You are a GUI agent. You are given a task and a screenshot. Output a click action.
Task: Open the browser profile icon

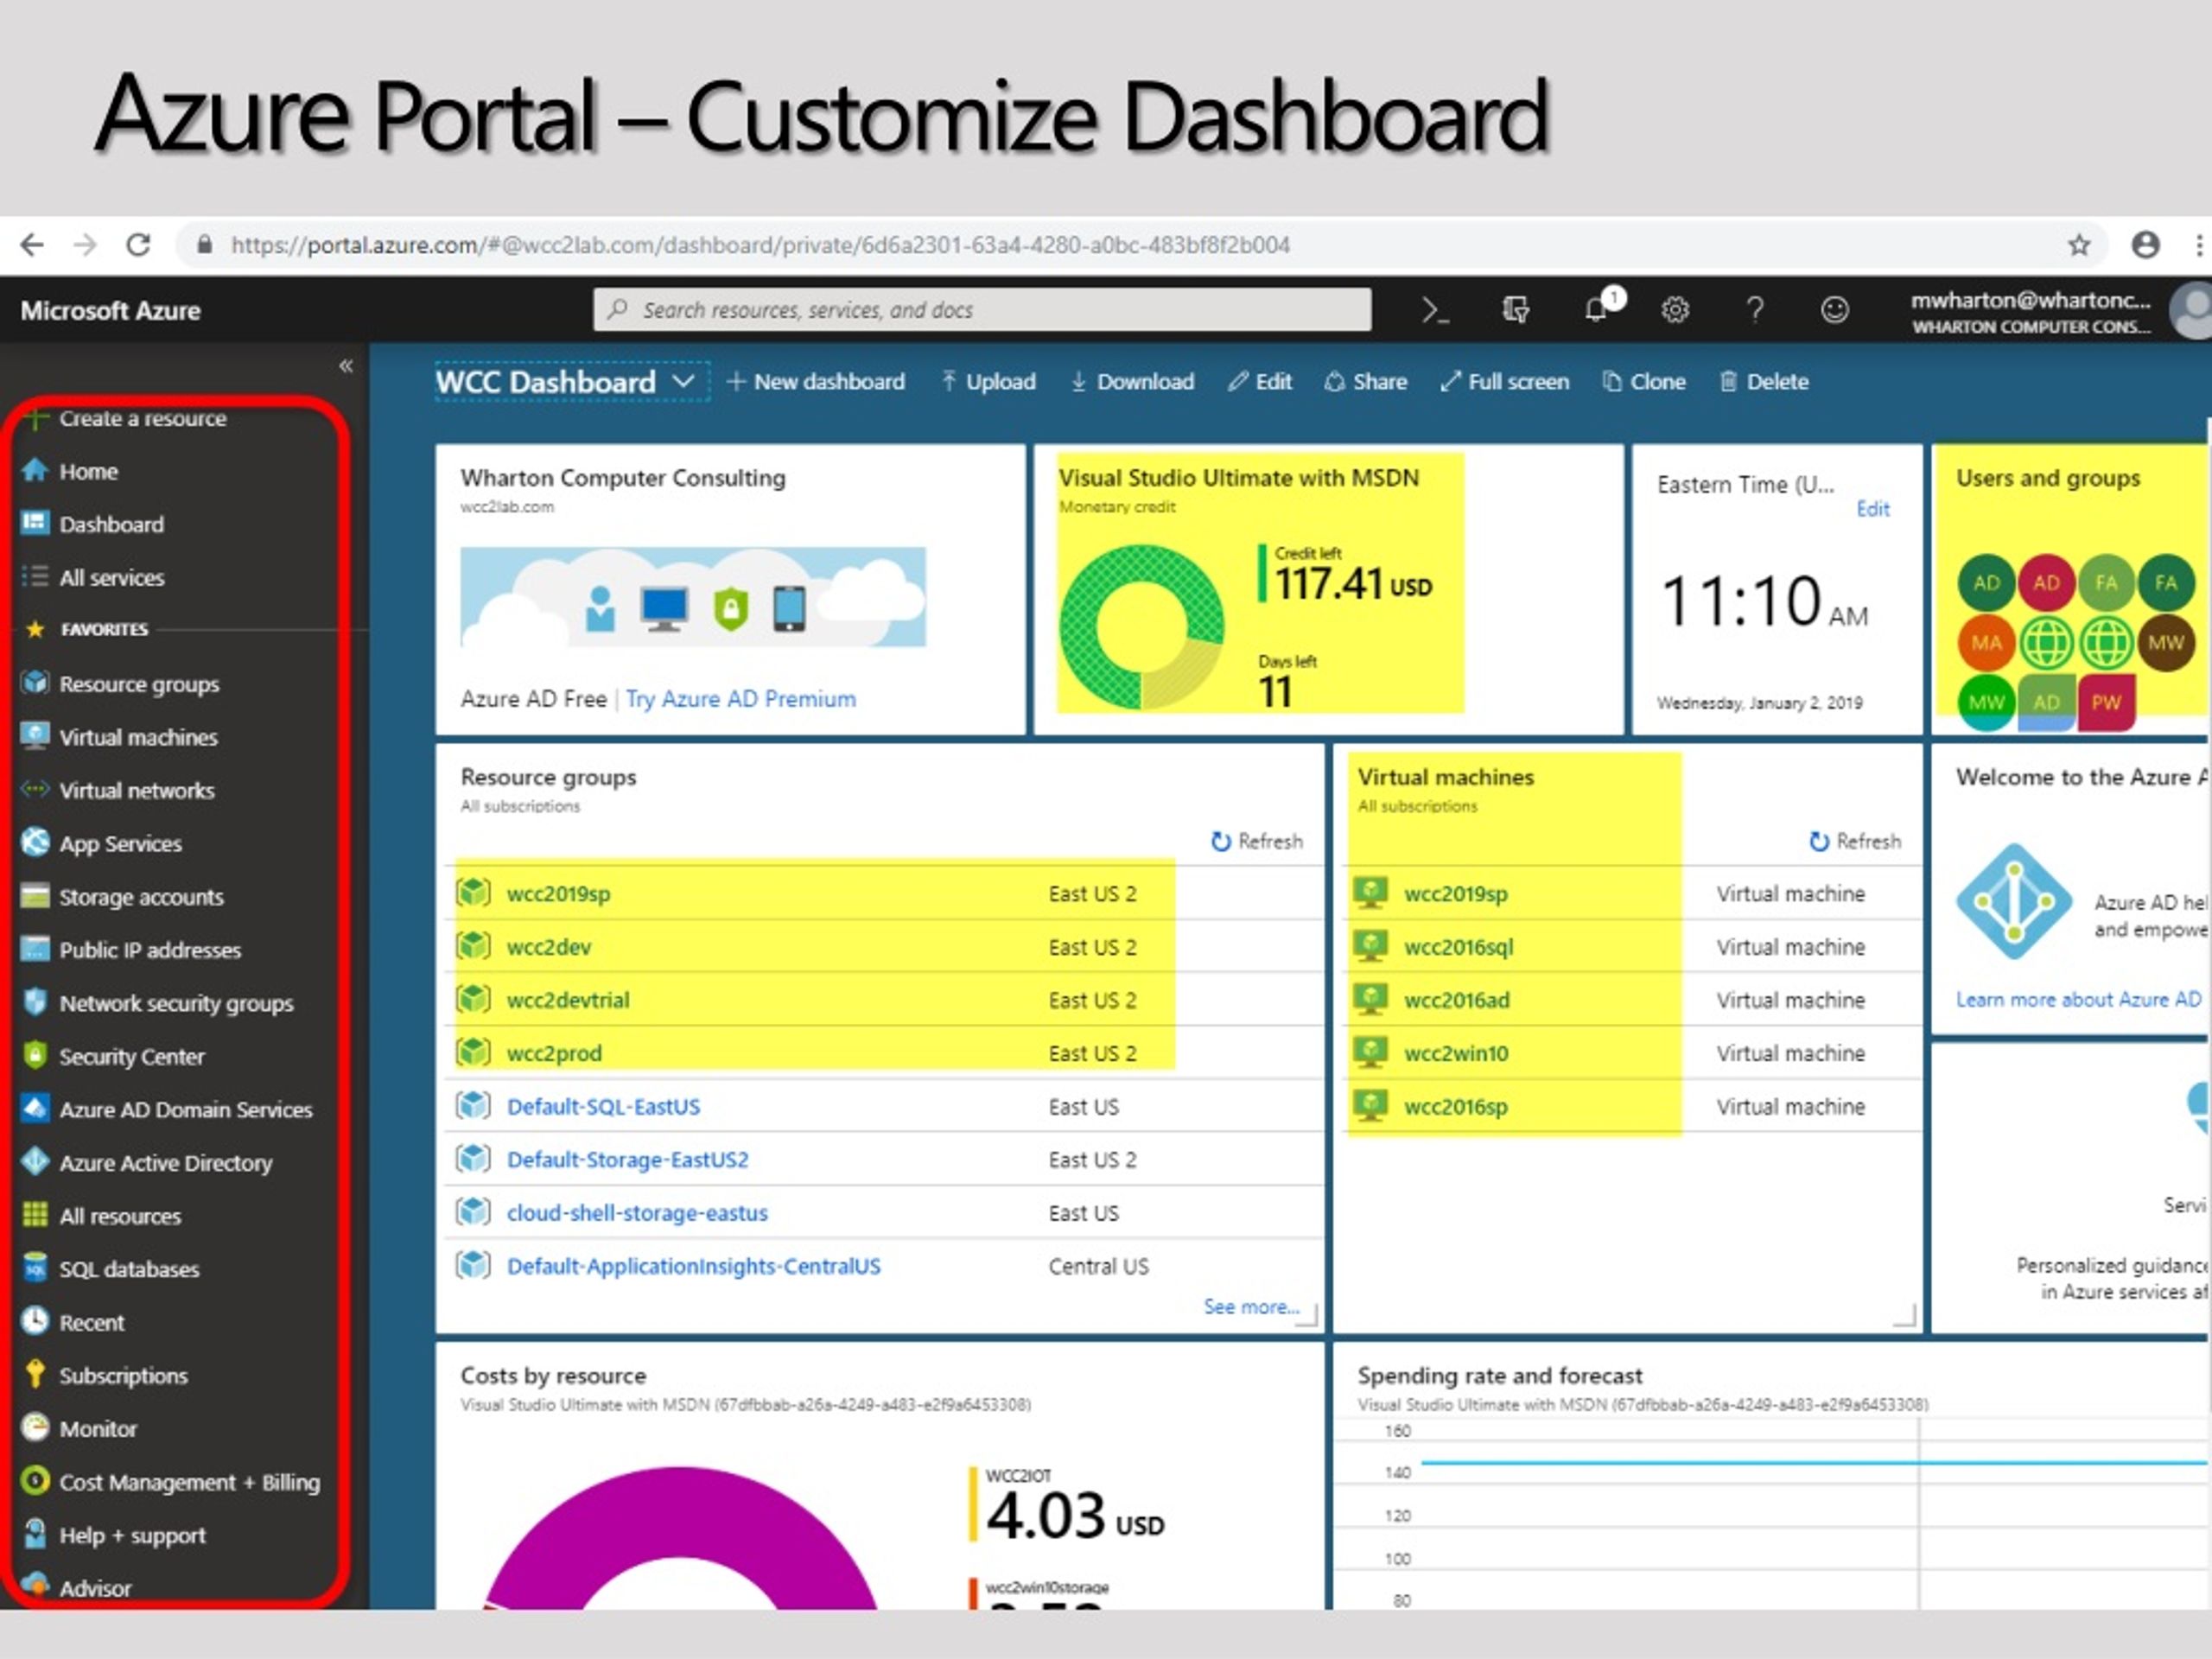click(2145, 245)
